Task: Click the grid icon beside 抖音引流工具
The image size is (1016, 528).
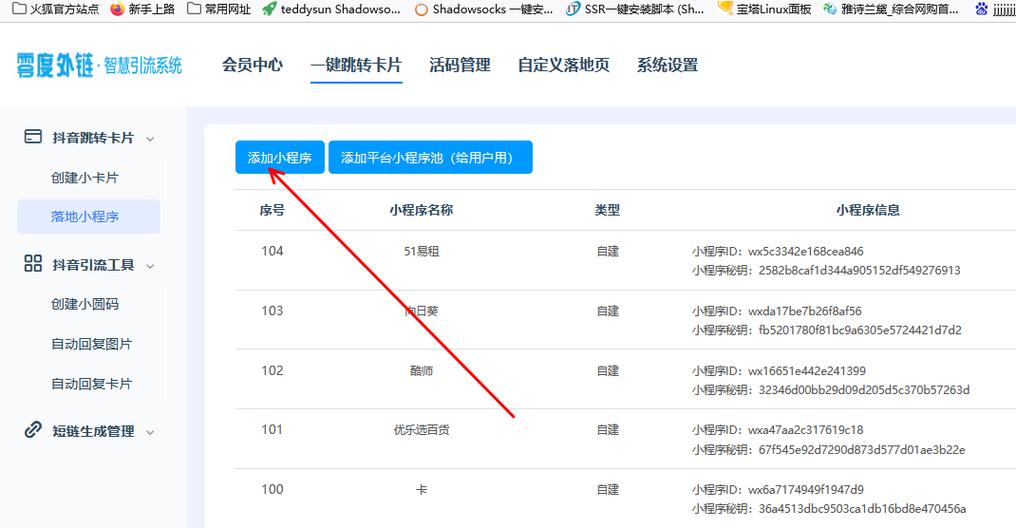Action: pyautogui.click(x=33, y=263)
